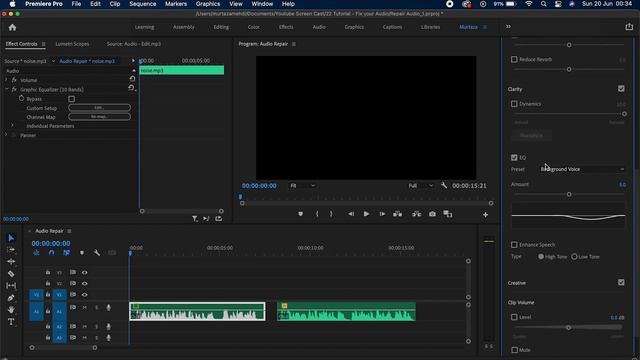Switch to Editing workspace
The height and width of the screenshot is (360, 640).
[221, 27]
